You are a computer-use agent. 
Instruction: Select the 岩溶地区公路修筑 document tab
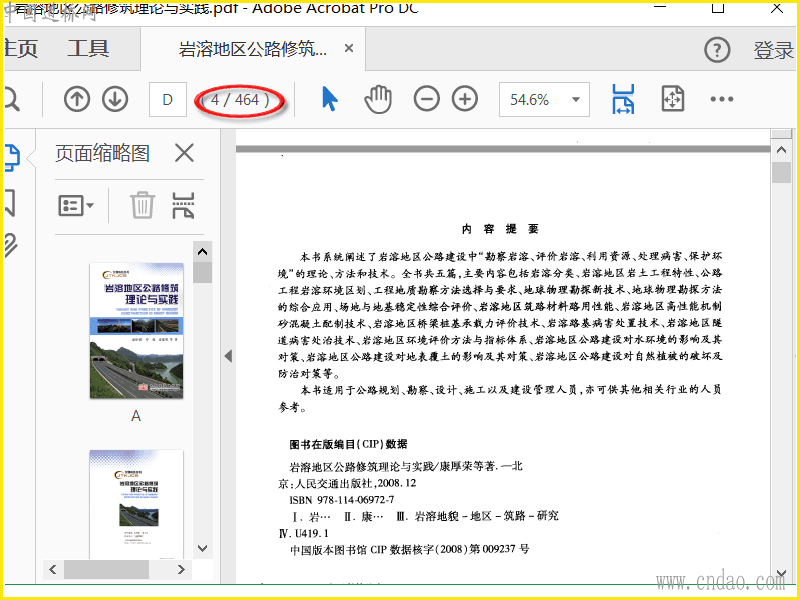click(252, 49)
